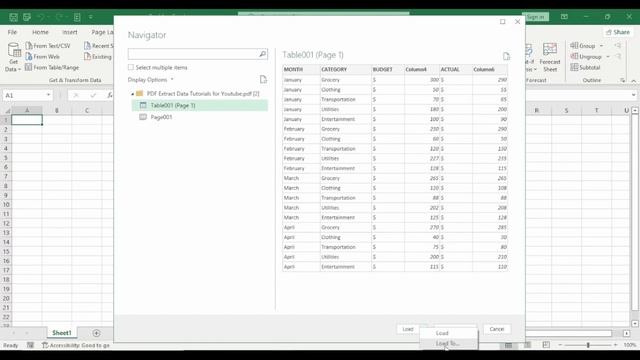Click the Get Data icon

14,50
